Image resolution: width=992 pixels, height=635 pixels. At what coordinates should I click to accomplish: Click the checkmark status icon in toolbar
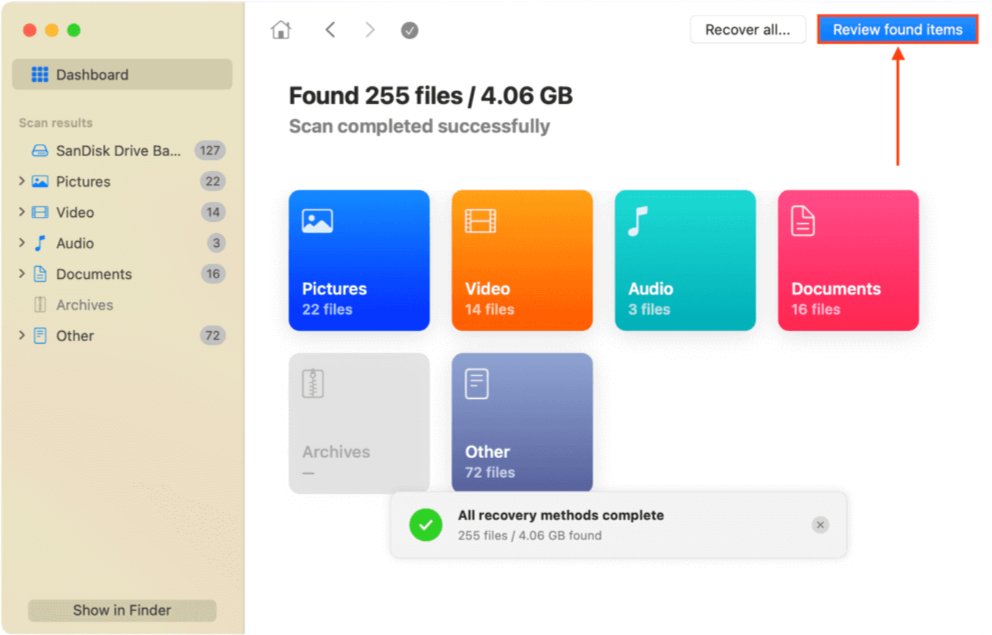pyautogui.click(x=409, y=30)
